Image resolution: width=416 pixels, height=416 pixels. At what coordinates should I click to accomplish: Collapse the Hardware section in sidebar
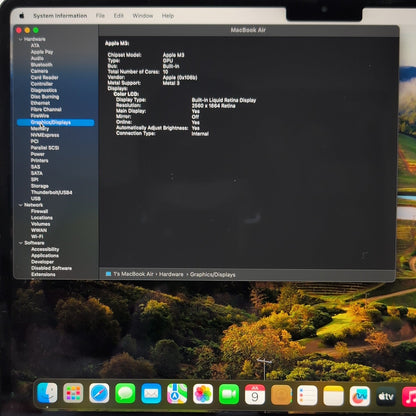point(20,39)
